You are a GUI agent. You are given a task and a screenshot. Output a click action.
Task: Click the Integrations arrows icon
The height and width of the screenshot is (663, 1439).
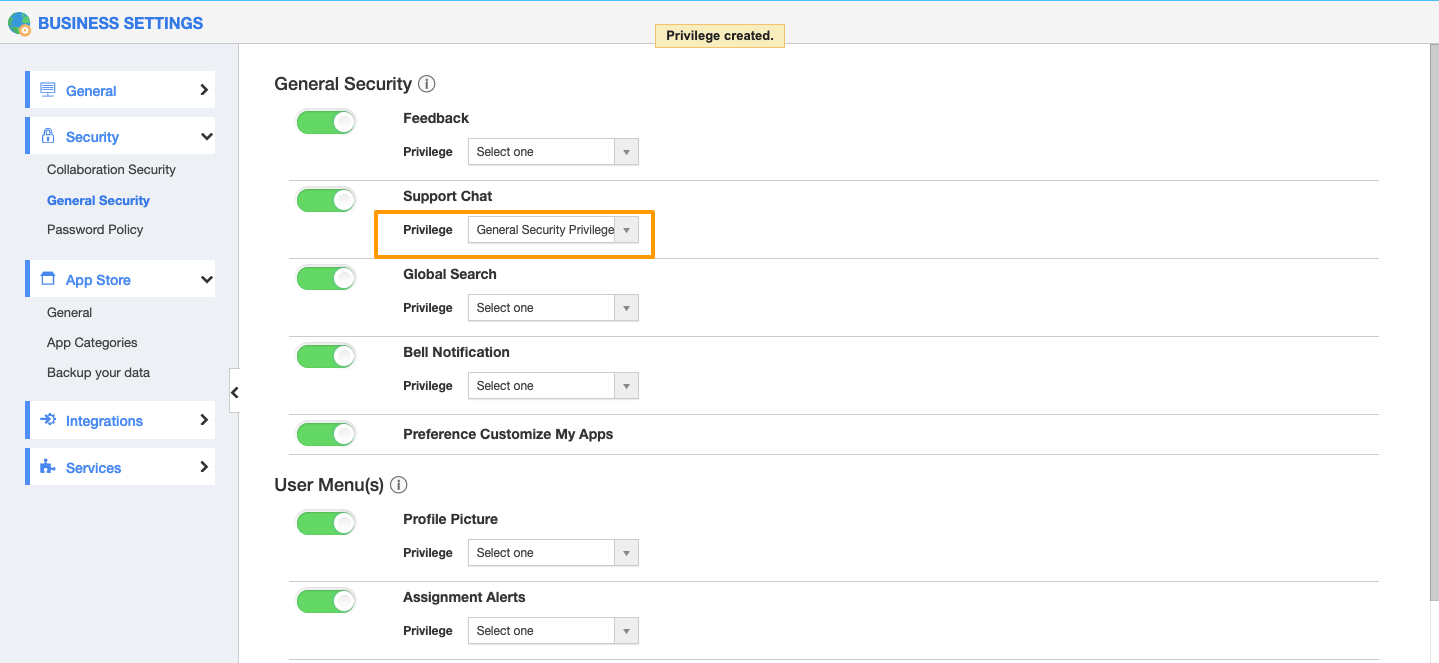(x=48, y=421)
